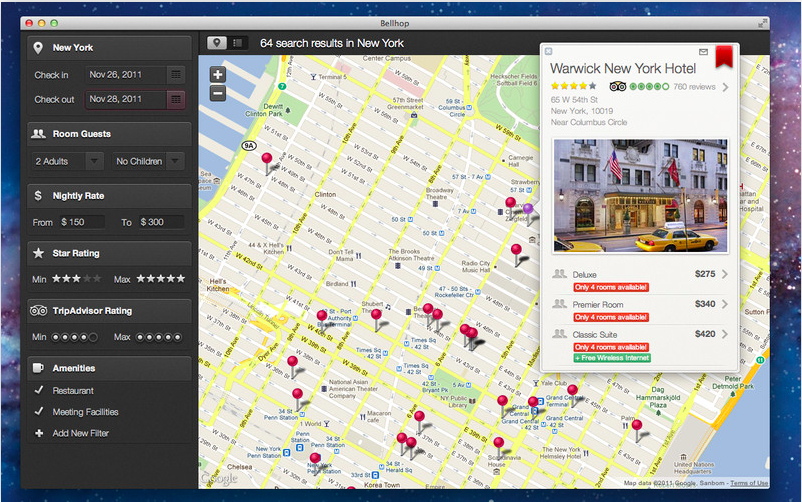Set Max TripAdvisor rating to first circle
This screenshot has height=502, width=802.
140,337
